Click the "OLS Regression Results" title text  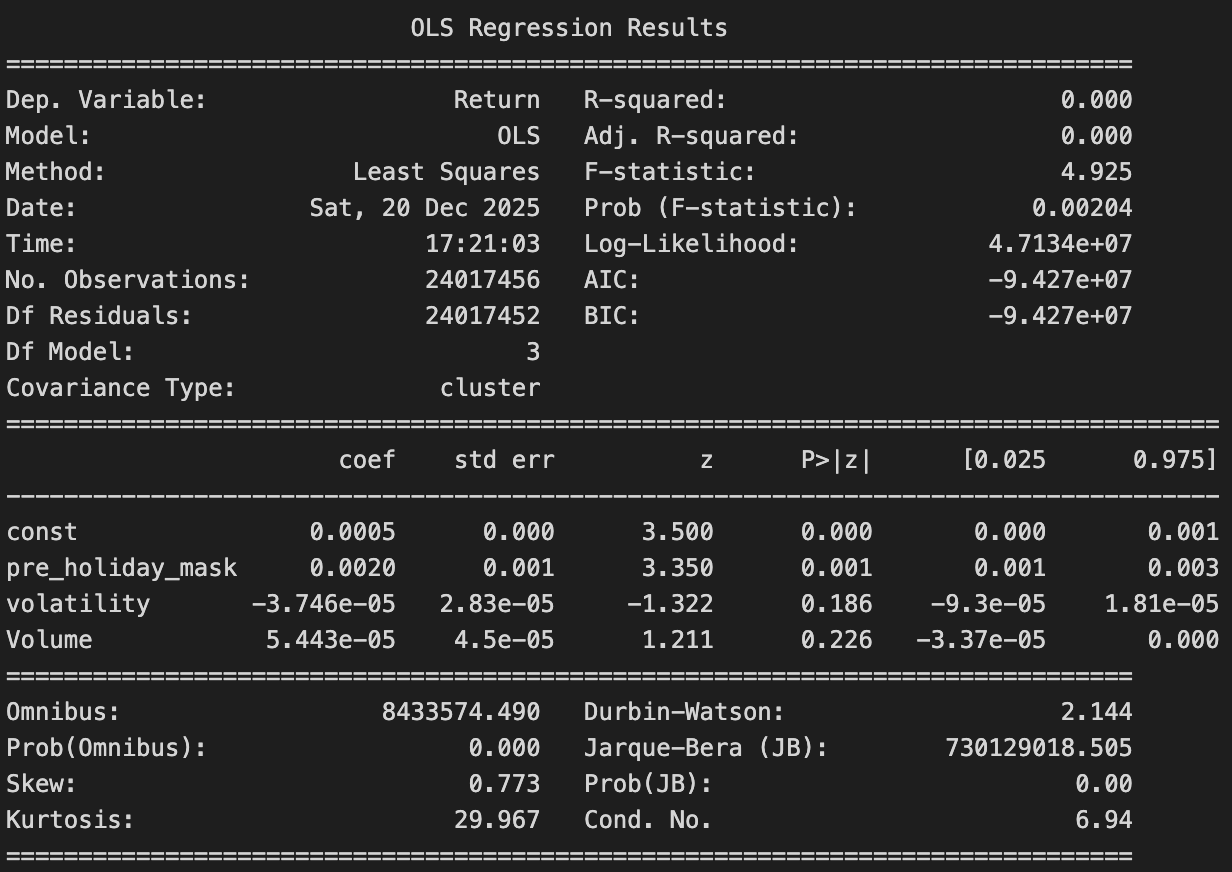569,28
